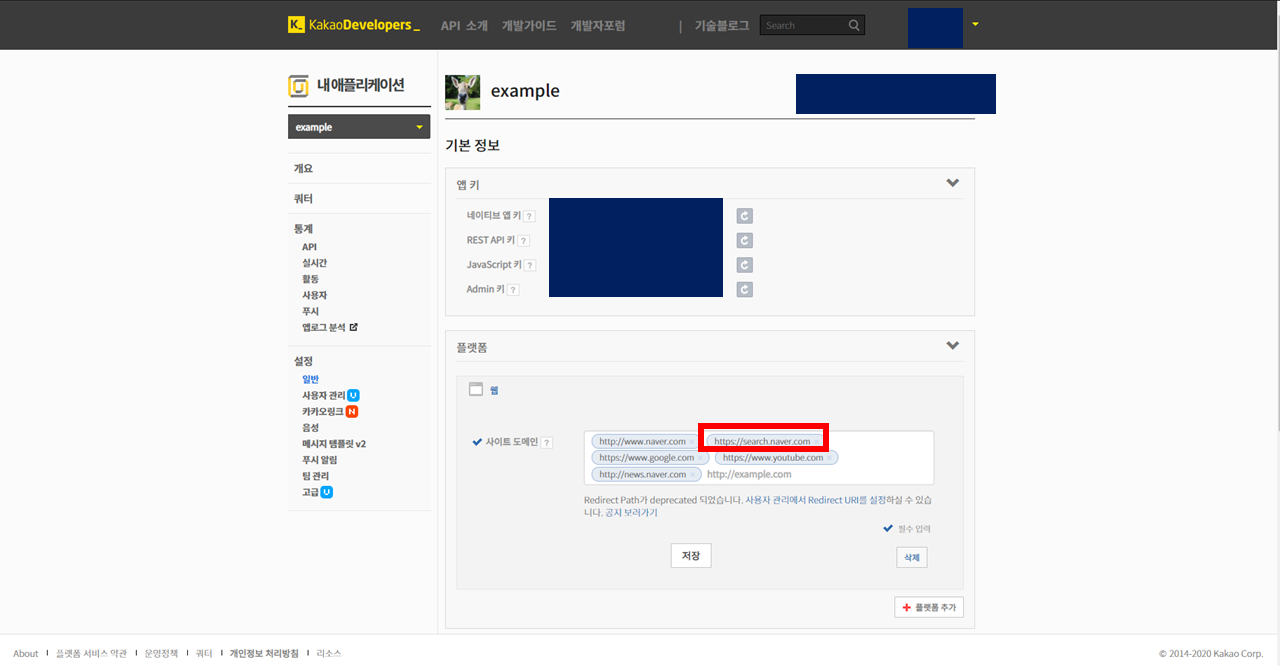Open help for REST API 키
This screenshot has width=1280, height=666.
coord(523,241)
